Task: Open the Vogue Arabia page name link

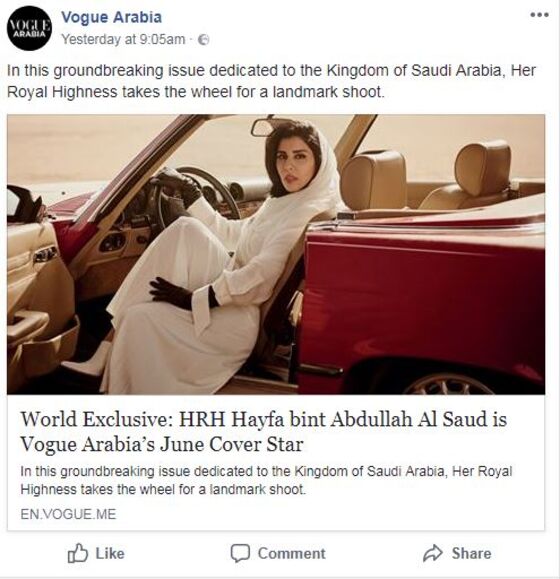Action: point(111,17)
